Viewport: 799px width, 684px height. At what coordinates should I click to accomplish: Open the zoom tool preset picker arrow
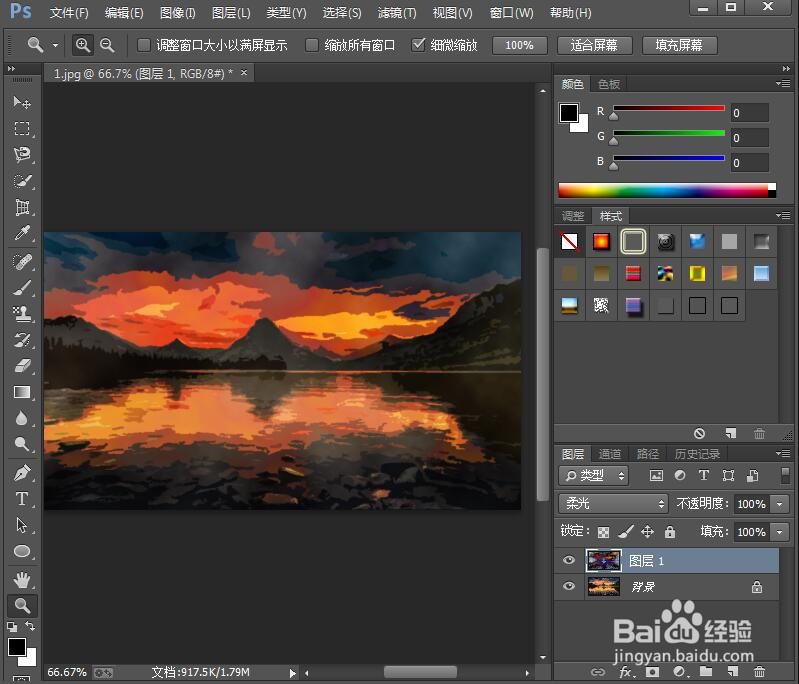pyautogui.click(x=55, y=45)
